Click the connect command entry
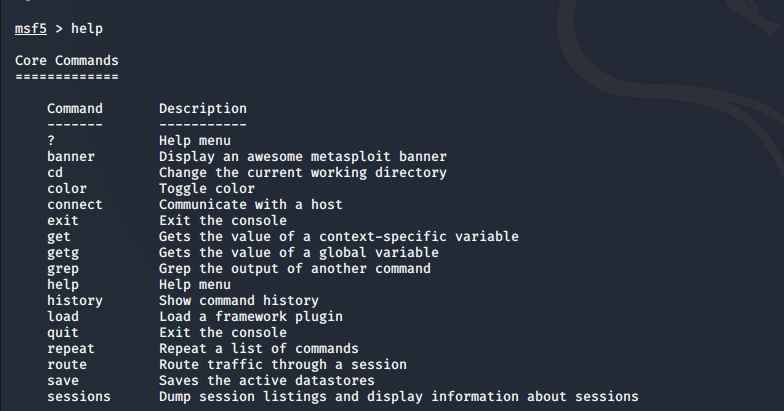 (74, 204)
